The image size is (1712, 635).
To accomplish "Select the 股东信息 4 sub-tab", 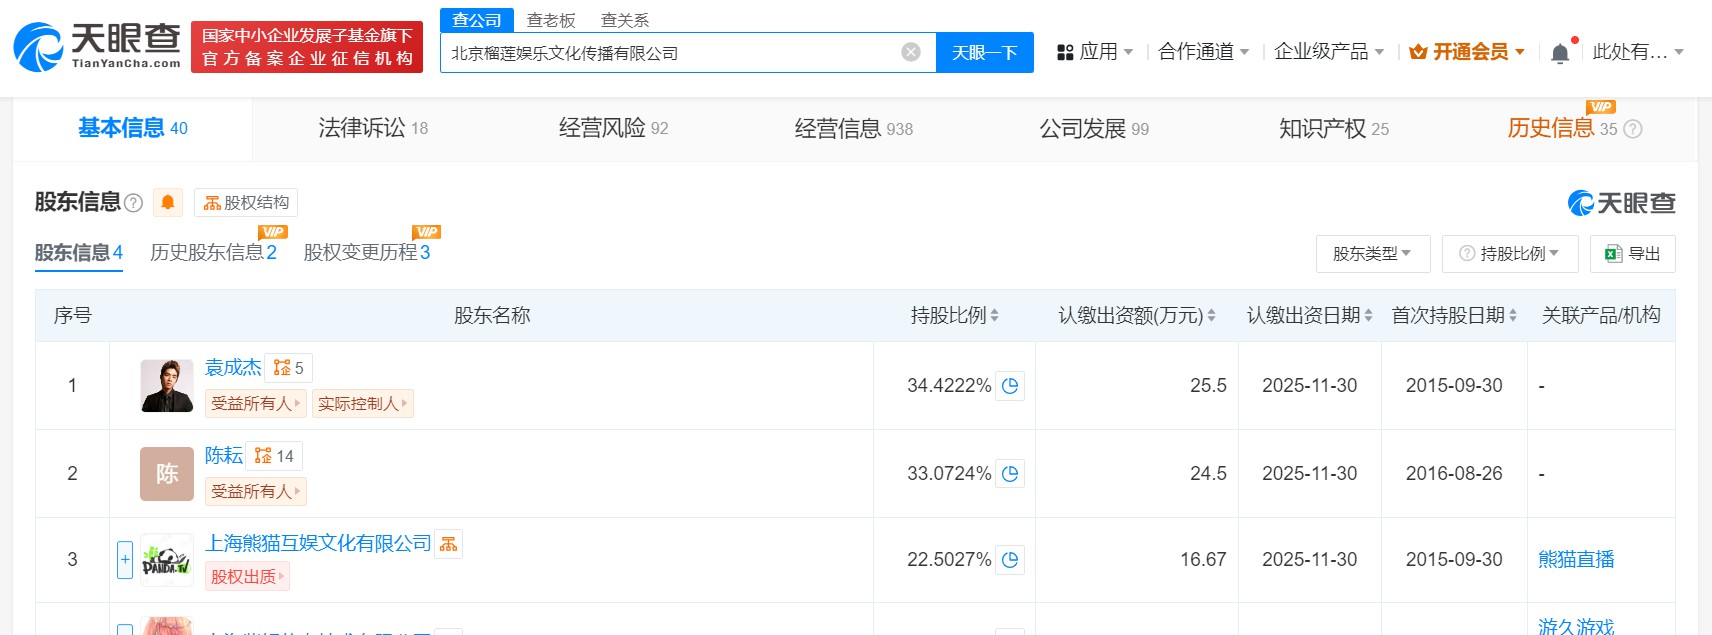I will coord(79,253).
